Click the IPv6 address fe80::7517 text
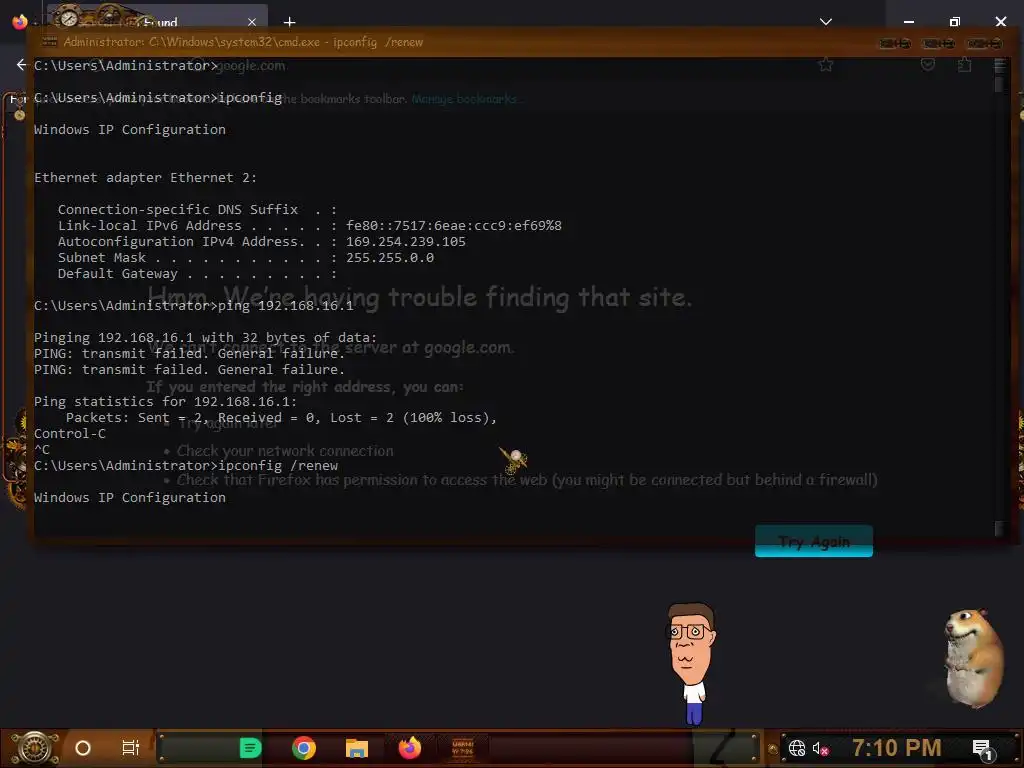The image size is (1024, 768). tap(454, 225)
